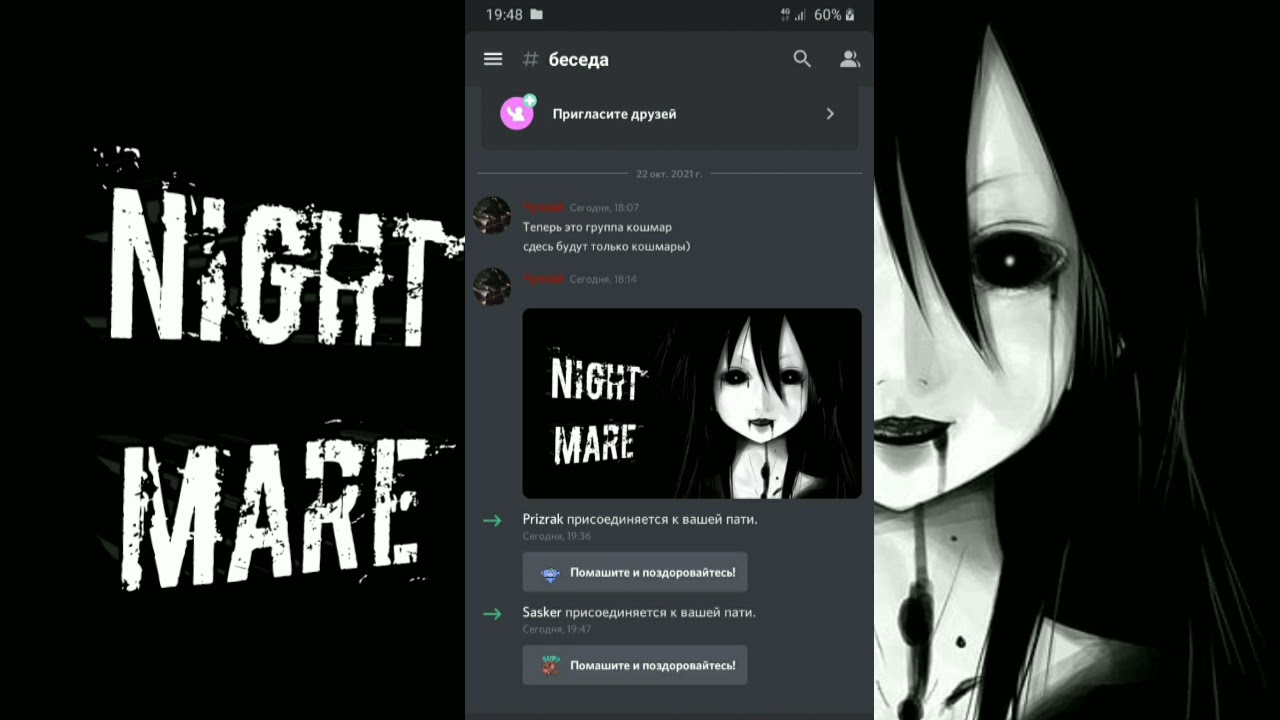Image resolution: width=1280 pixels, height=720 pixels.
Task: Select message Теперь это группа кошмар
Action: 597,227
